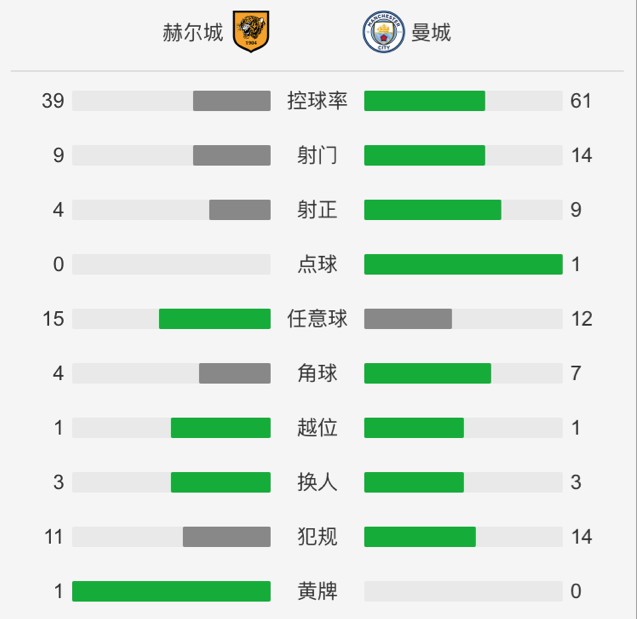Click Hull's gray 犯规 fouls bar
This screenshot has width=637, height=619.
[x=227, y=537]
